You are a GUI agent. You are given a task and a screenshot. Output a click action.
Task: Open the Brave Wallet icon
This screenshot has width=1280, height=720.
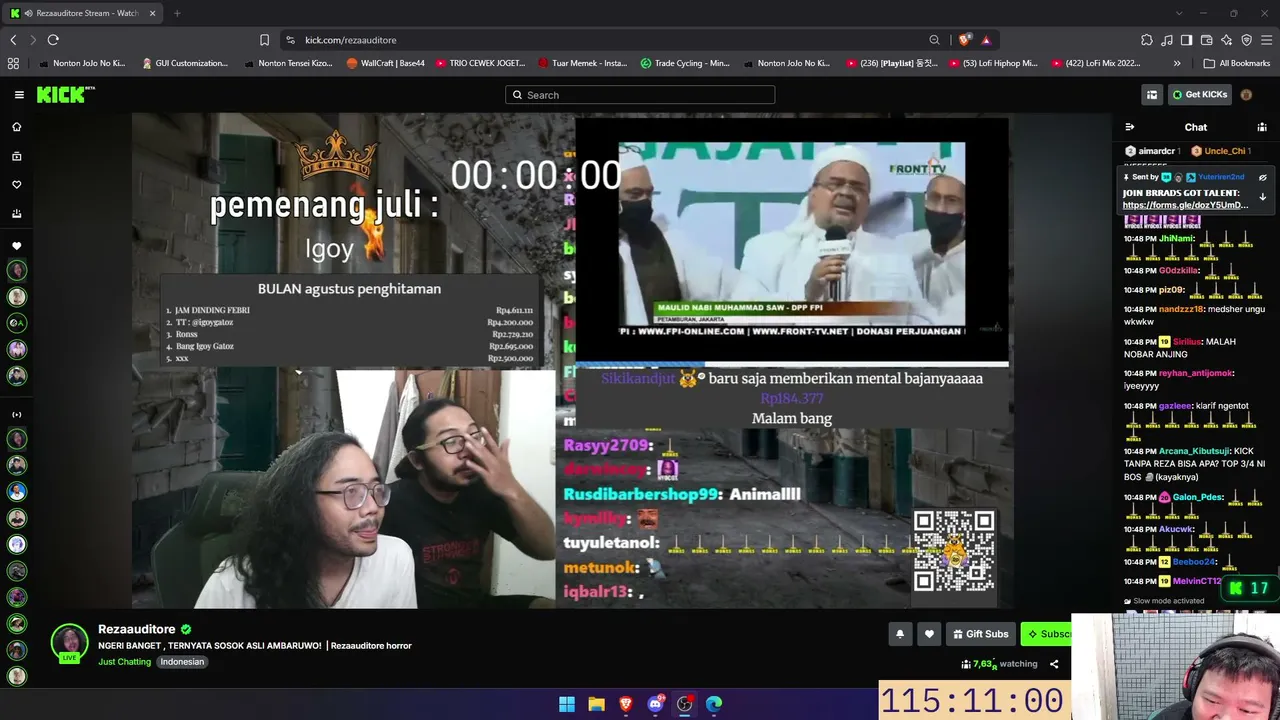(x=1206, y=40)
